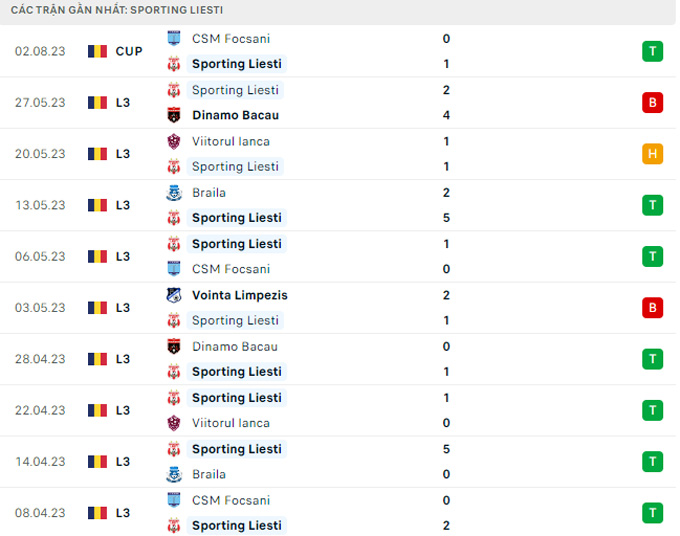
Task: Click Dinamo Bacau crest in 27.05.23 match
Action: pos(174,115)
